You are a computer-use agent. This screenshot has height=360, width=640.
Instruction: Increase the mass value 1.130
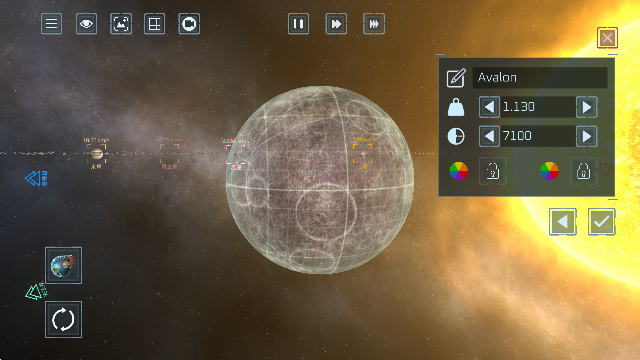point(587,107)
